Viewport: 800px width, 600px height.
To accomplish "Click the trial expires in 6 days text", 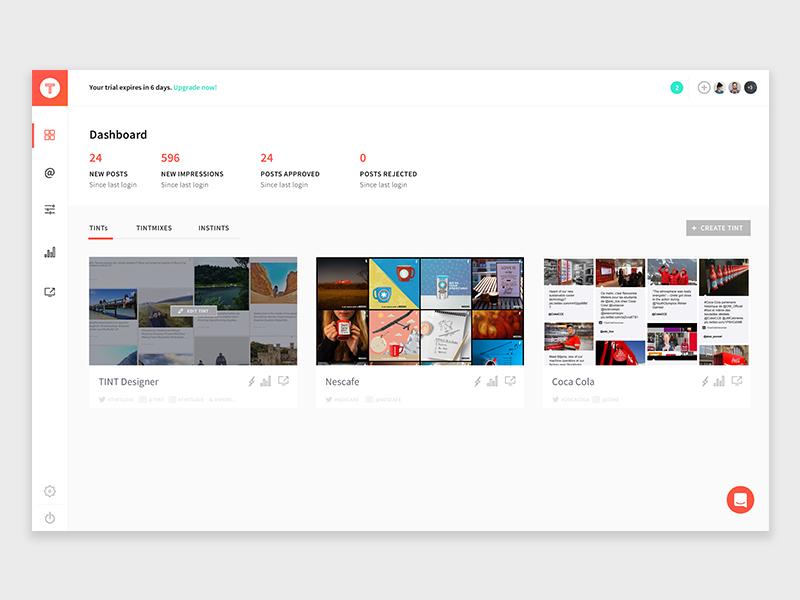I will (x=130, y=87).
